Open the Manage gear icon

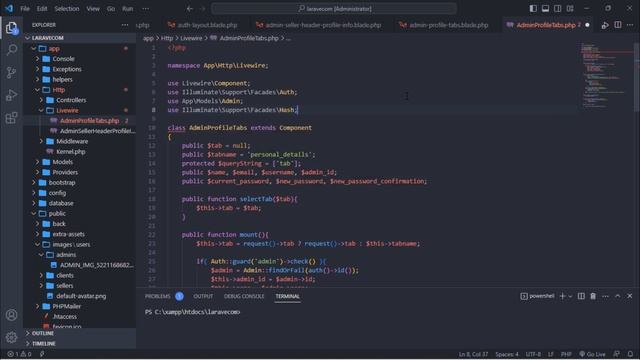(11, 337)
